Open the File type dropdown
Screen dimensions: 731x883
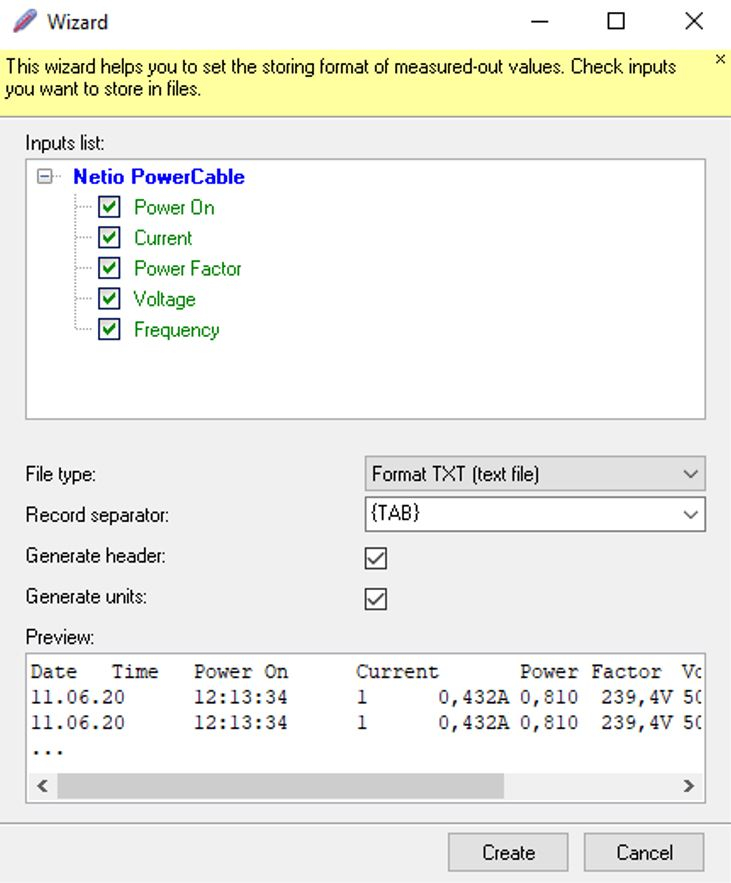pos(534,474)
